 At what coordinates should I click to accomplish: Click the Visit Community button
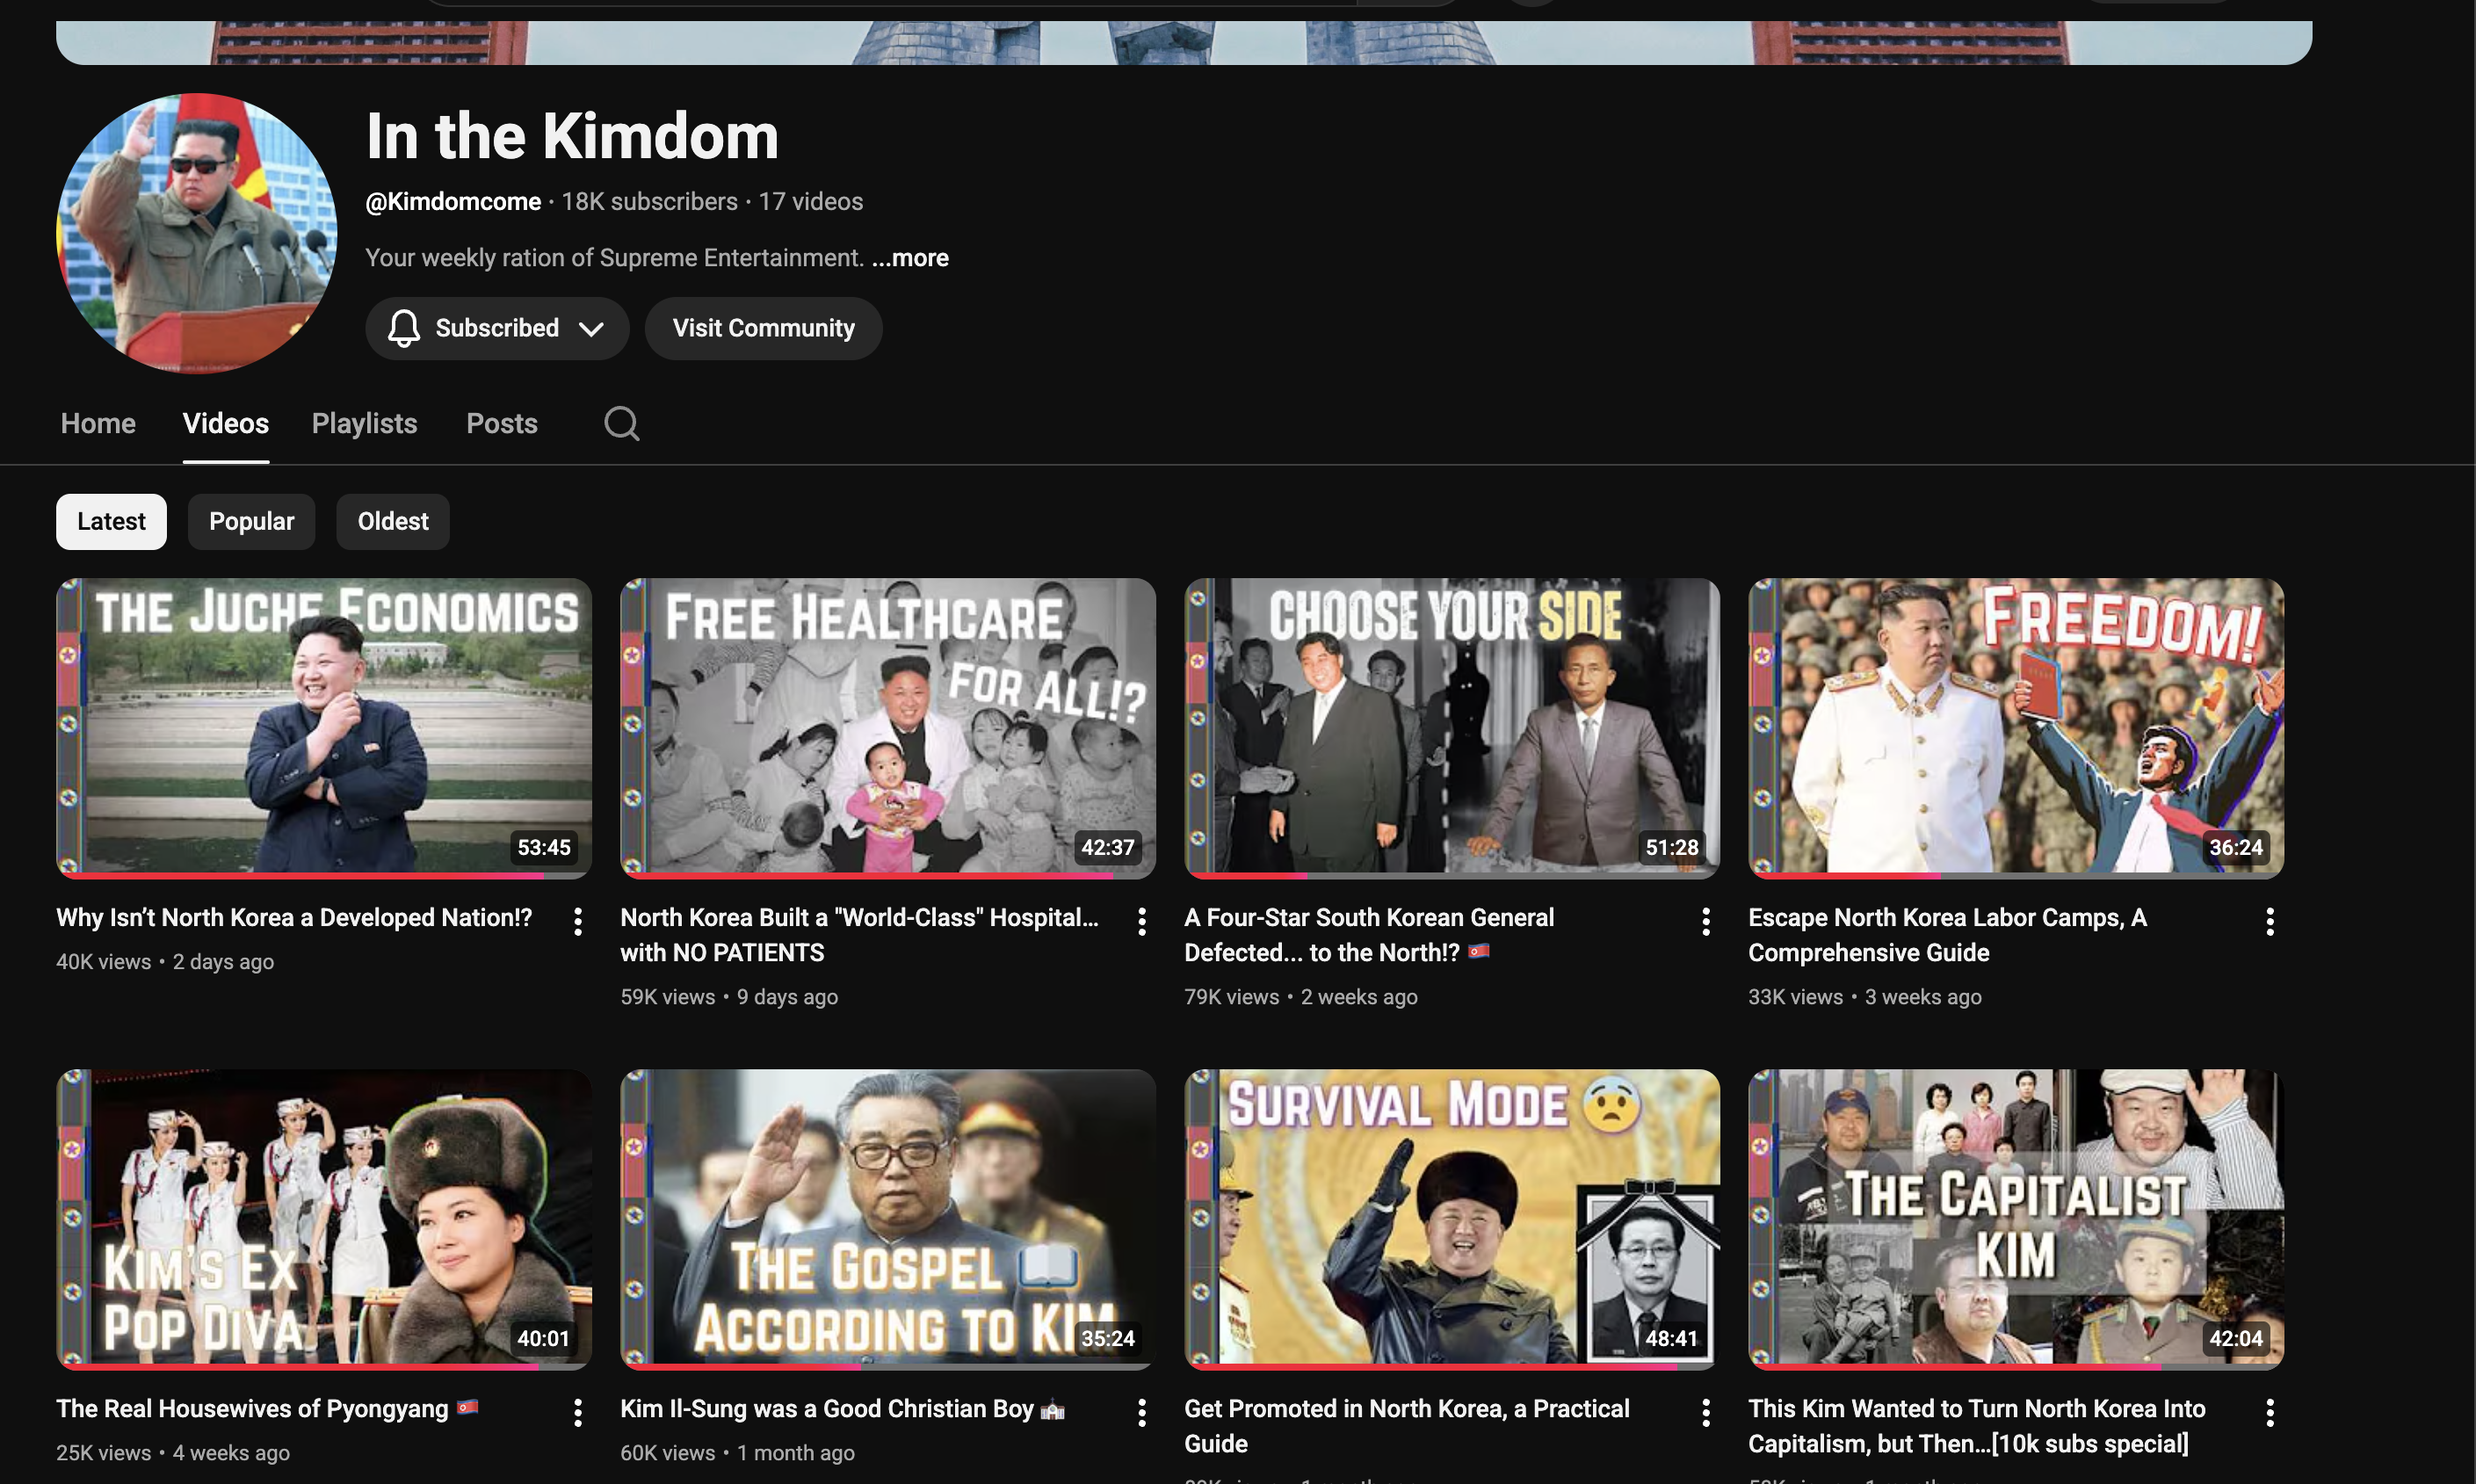pos(763,328)
